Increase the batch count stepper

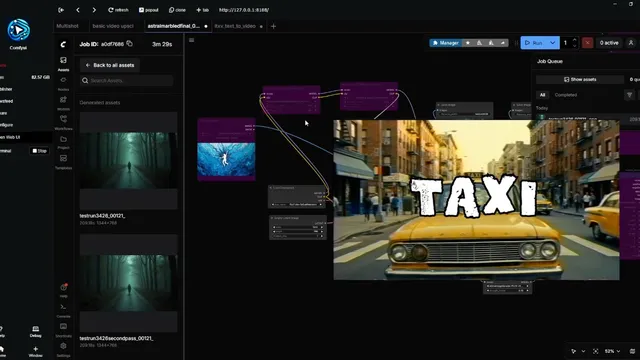click(575, 40)
